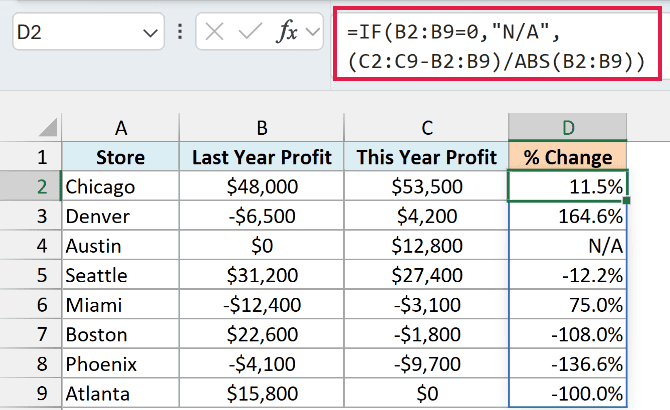The height and width of the screenshot is (410, 670).
Task: Click the formula bar text field
Action: pos(497,44)
